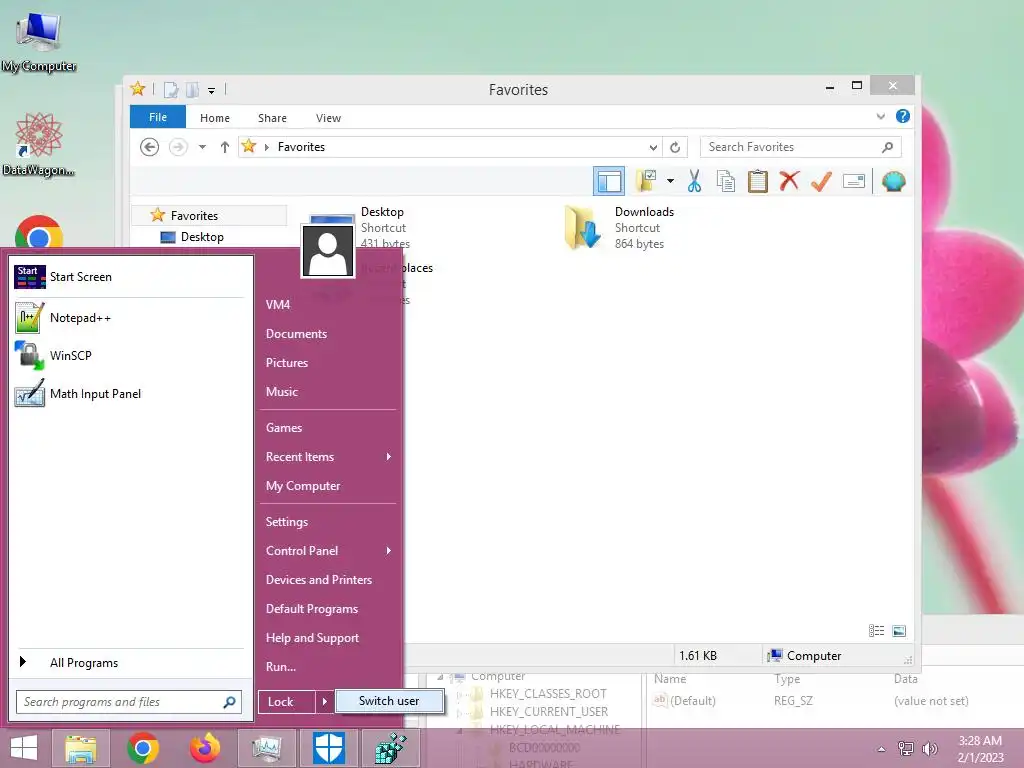Click the Email envelope toolbar icon

point(854,181)
